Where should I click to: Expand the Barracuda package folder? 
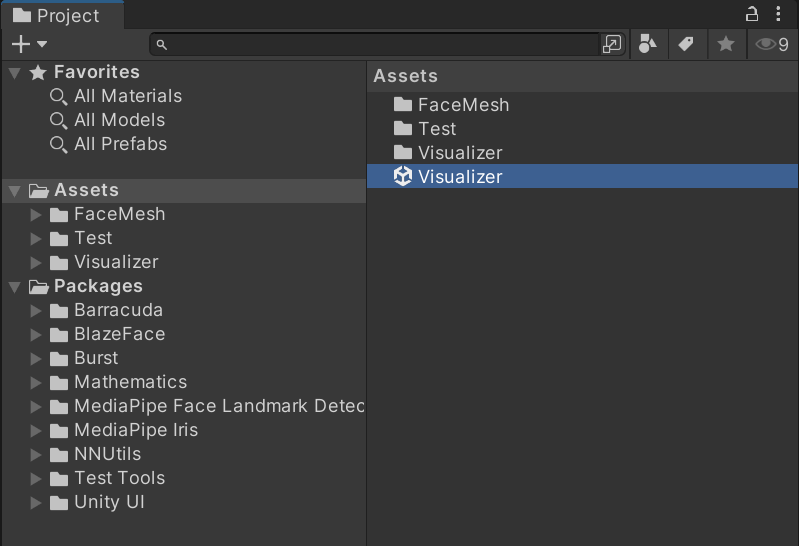pos(36,310)
